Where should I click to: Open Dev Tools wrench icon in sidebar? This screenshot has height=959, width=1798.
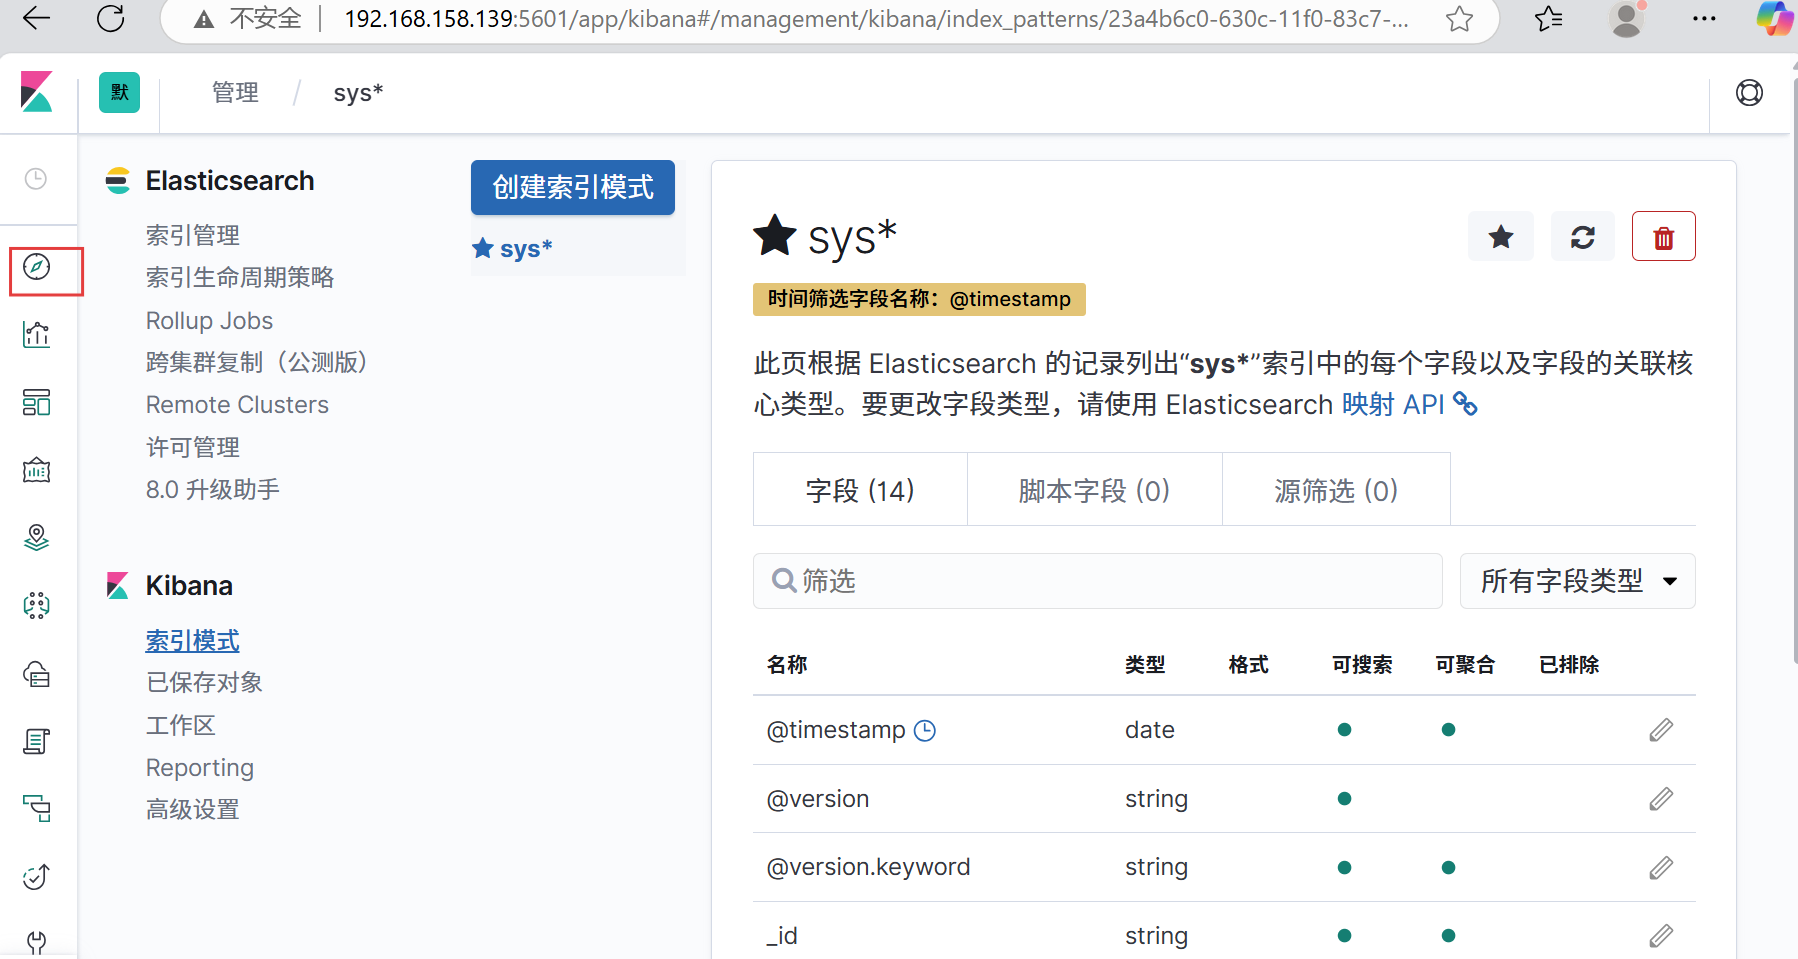click(x=37, y=942)
